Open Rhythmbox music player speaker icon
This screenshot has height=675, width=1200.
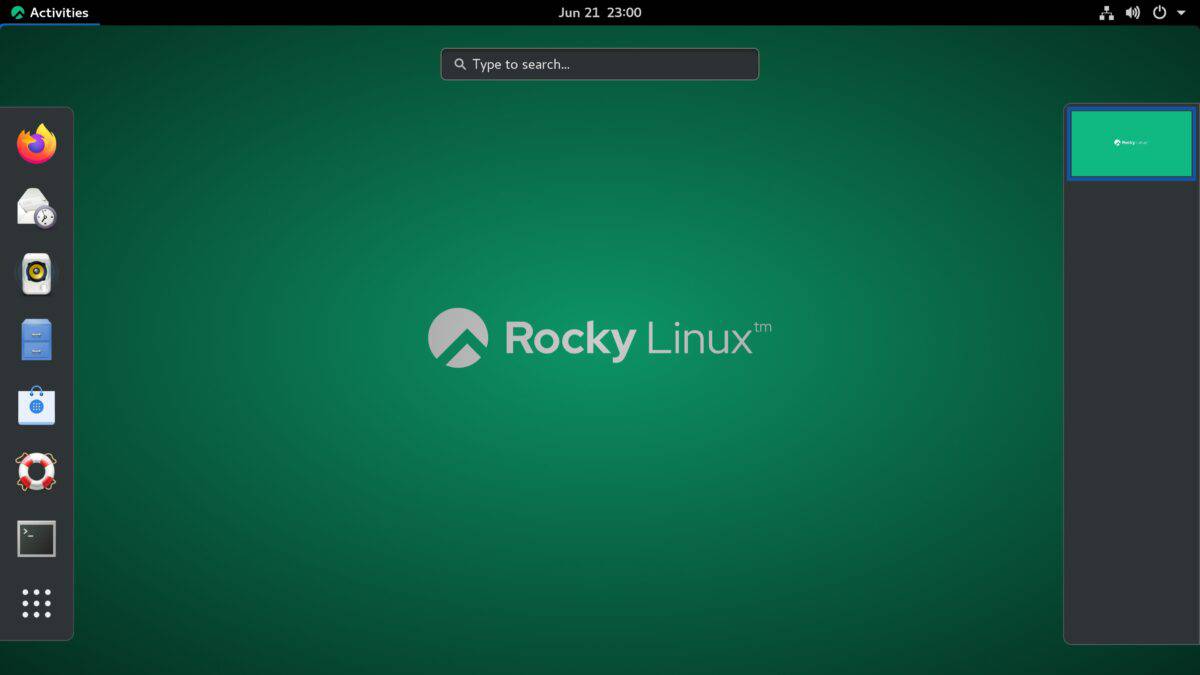pos(37,274)
